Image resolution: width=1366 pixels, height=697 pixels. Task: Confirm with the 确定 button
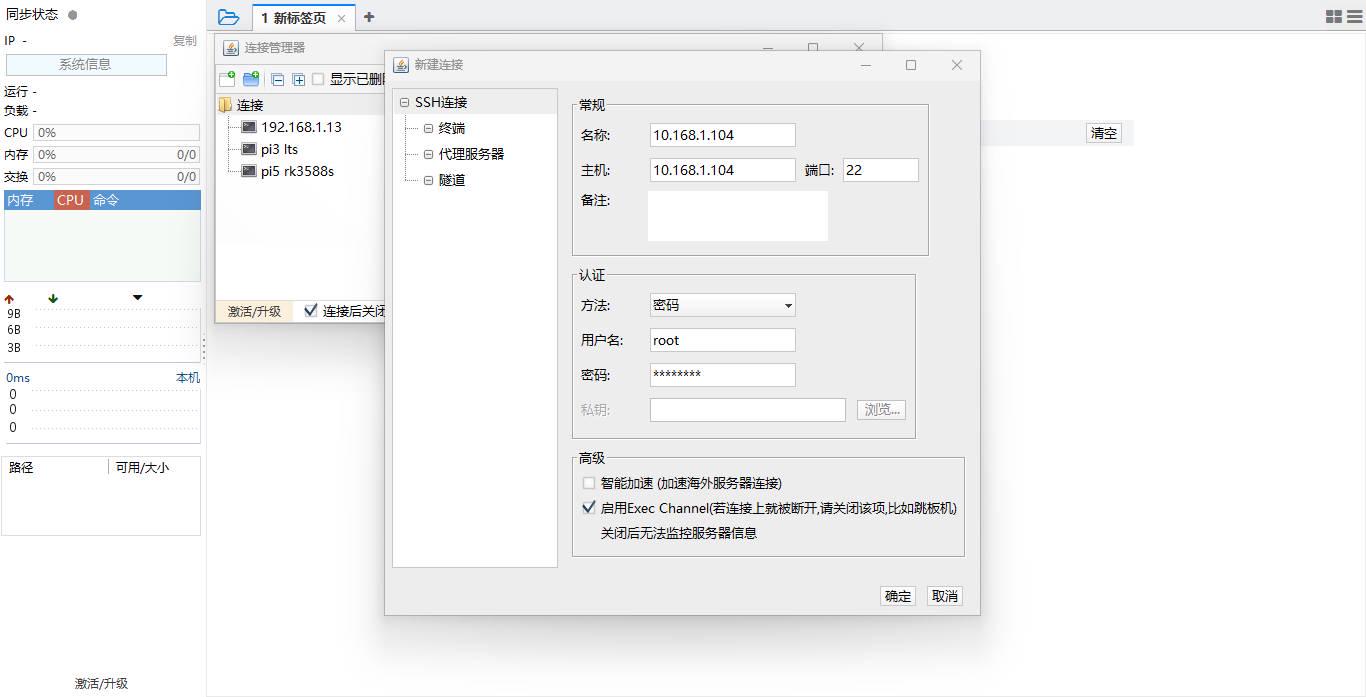click(898, 596)
